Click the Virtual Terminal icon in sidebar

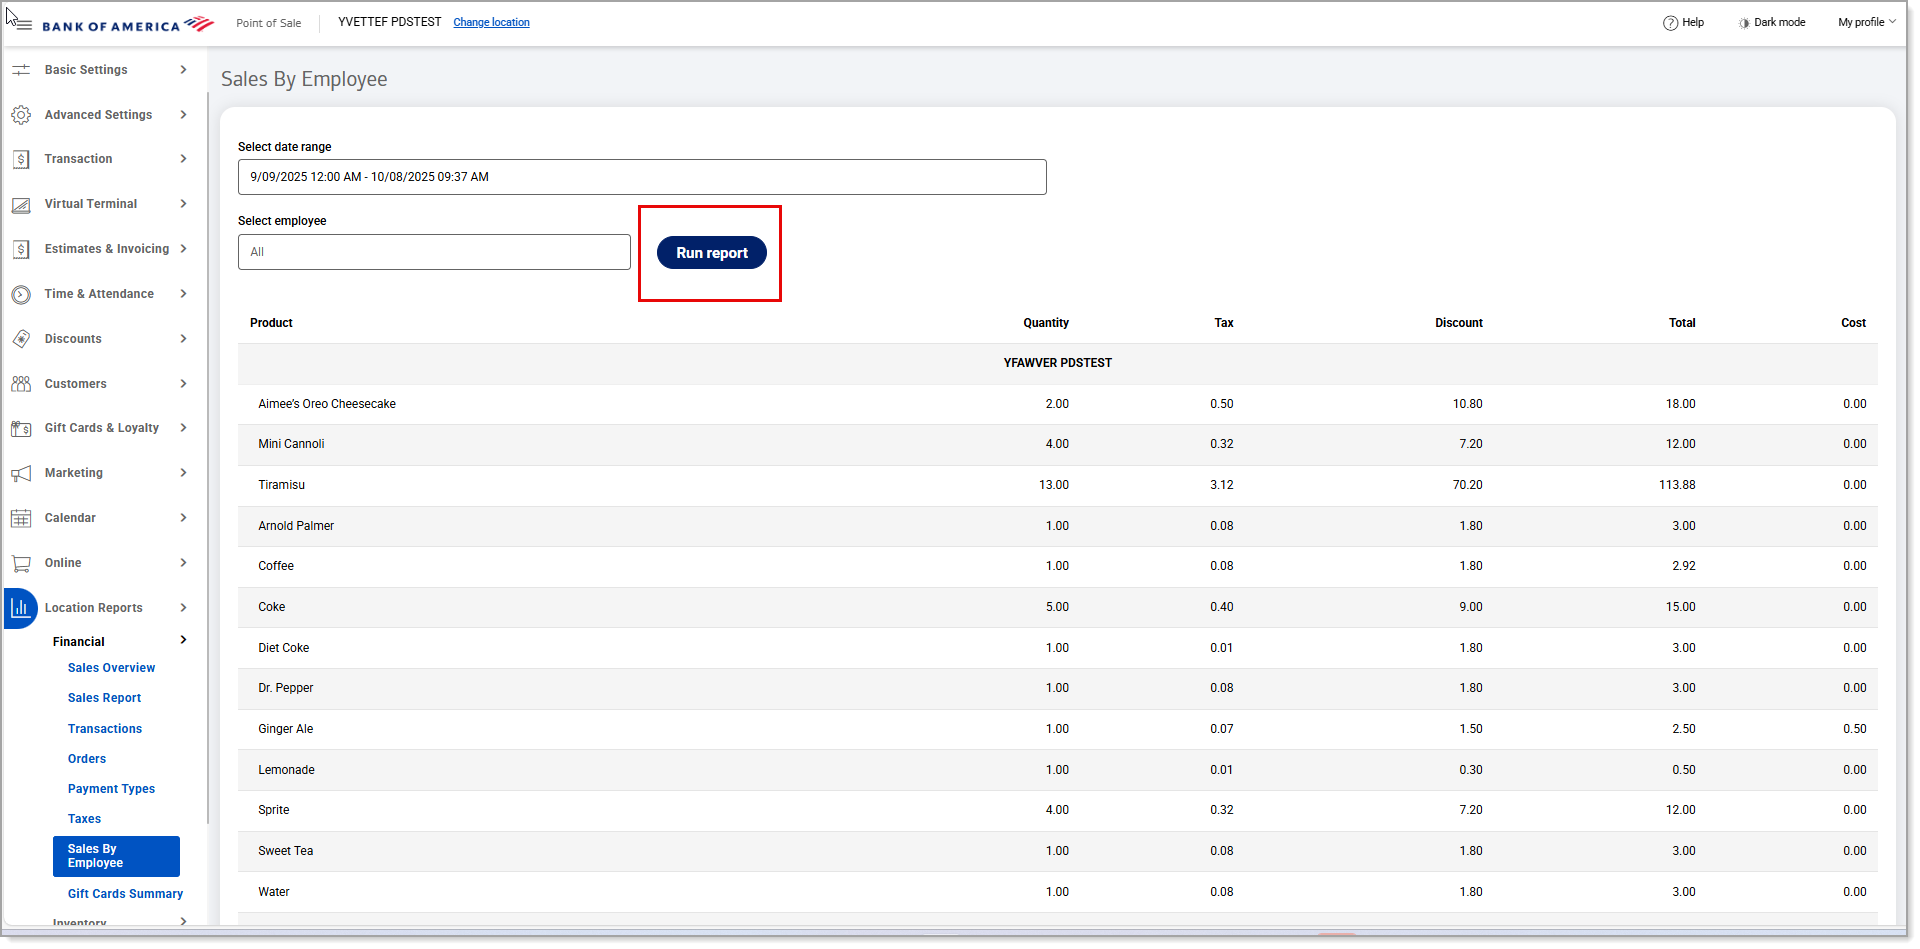click(x=21, y=205)
